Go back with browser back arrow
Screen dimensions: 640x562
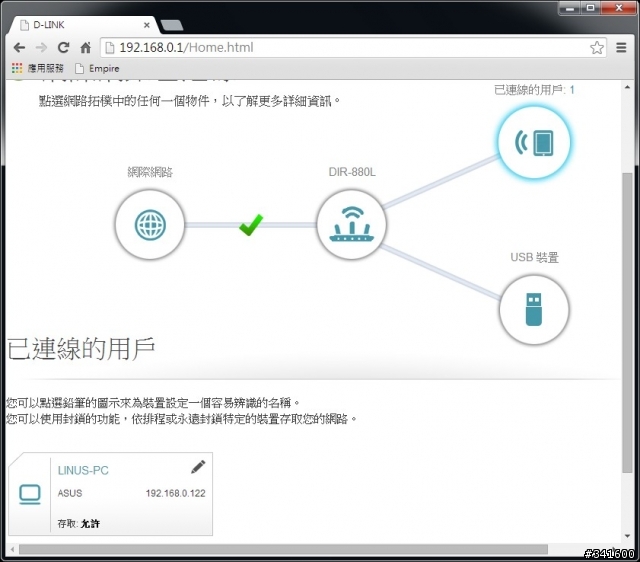[x=19, y=48]
